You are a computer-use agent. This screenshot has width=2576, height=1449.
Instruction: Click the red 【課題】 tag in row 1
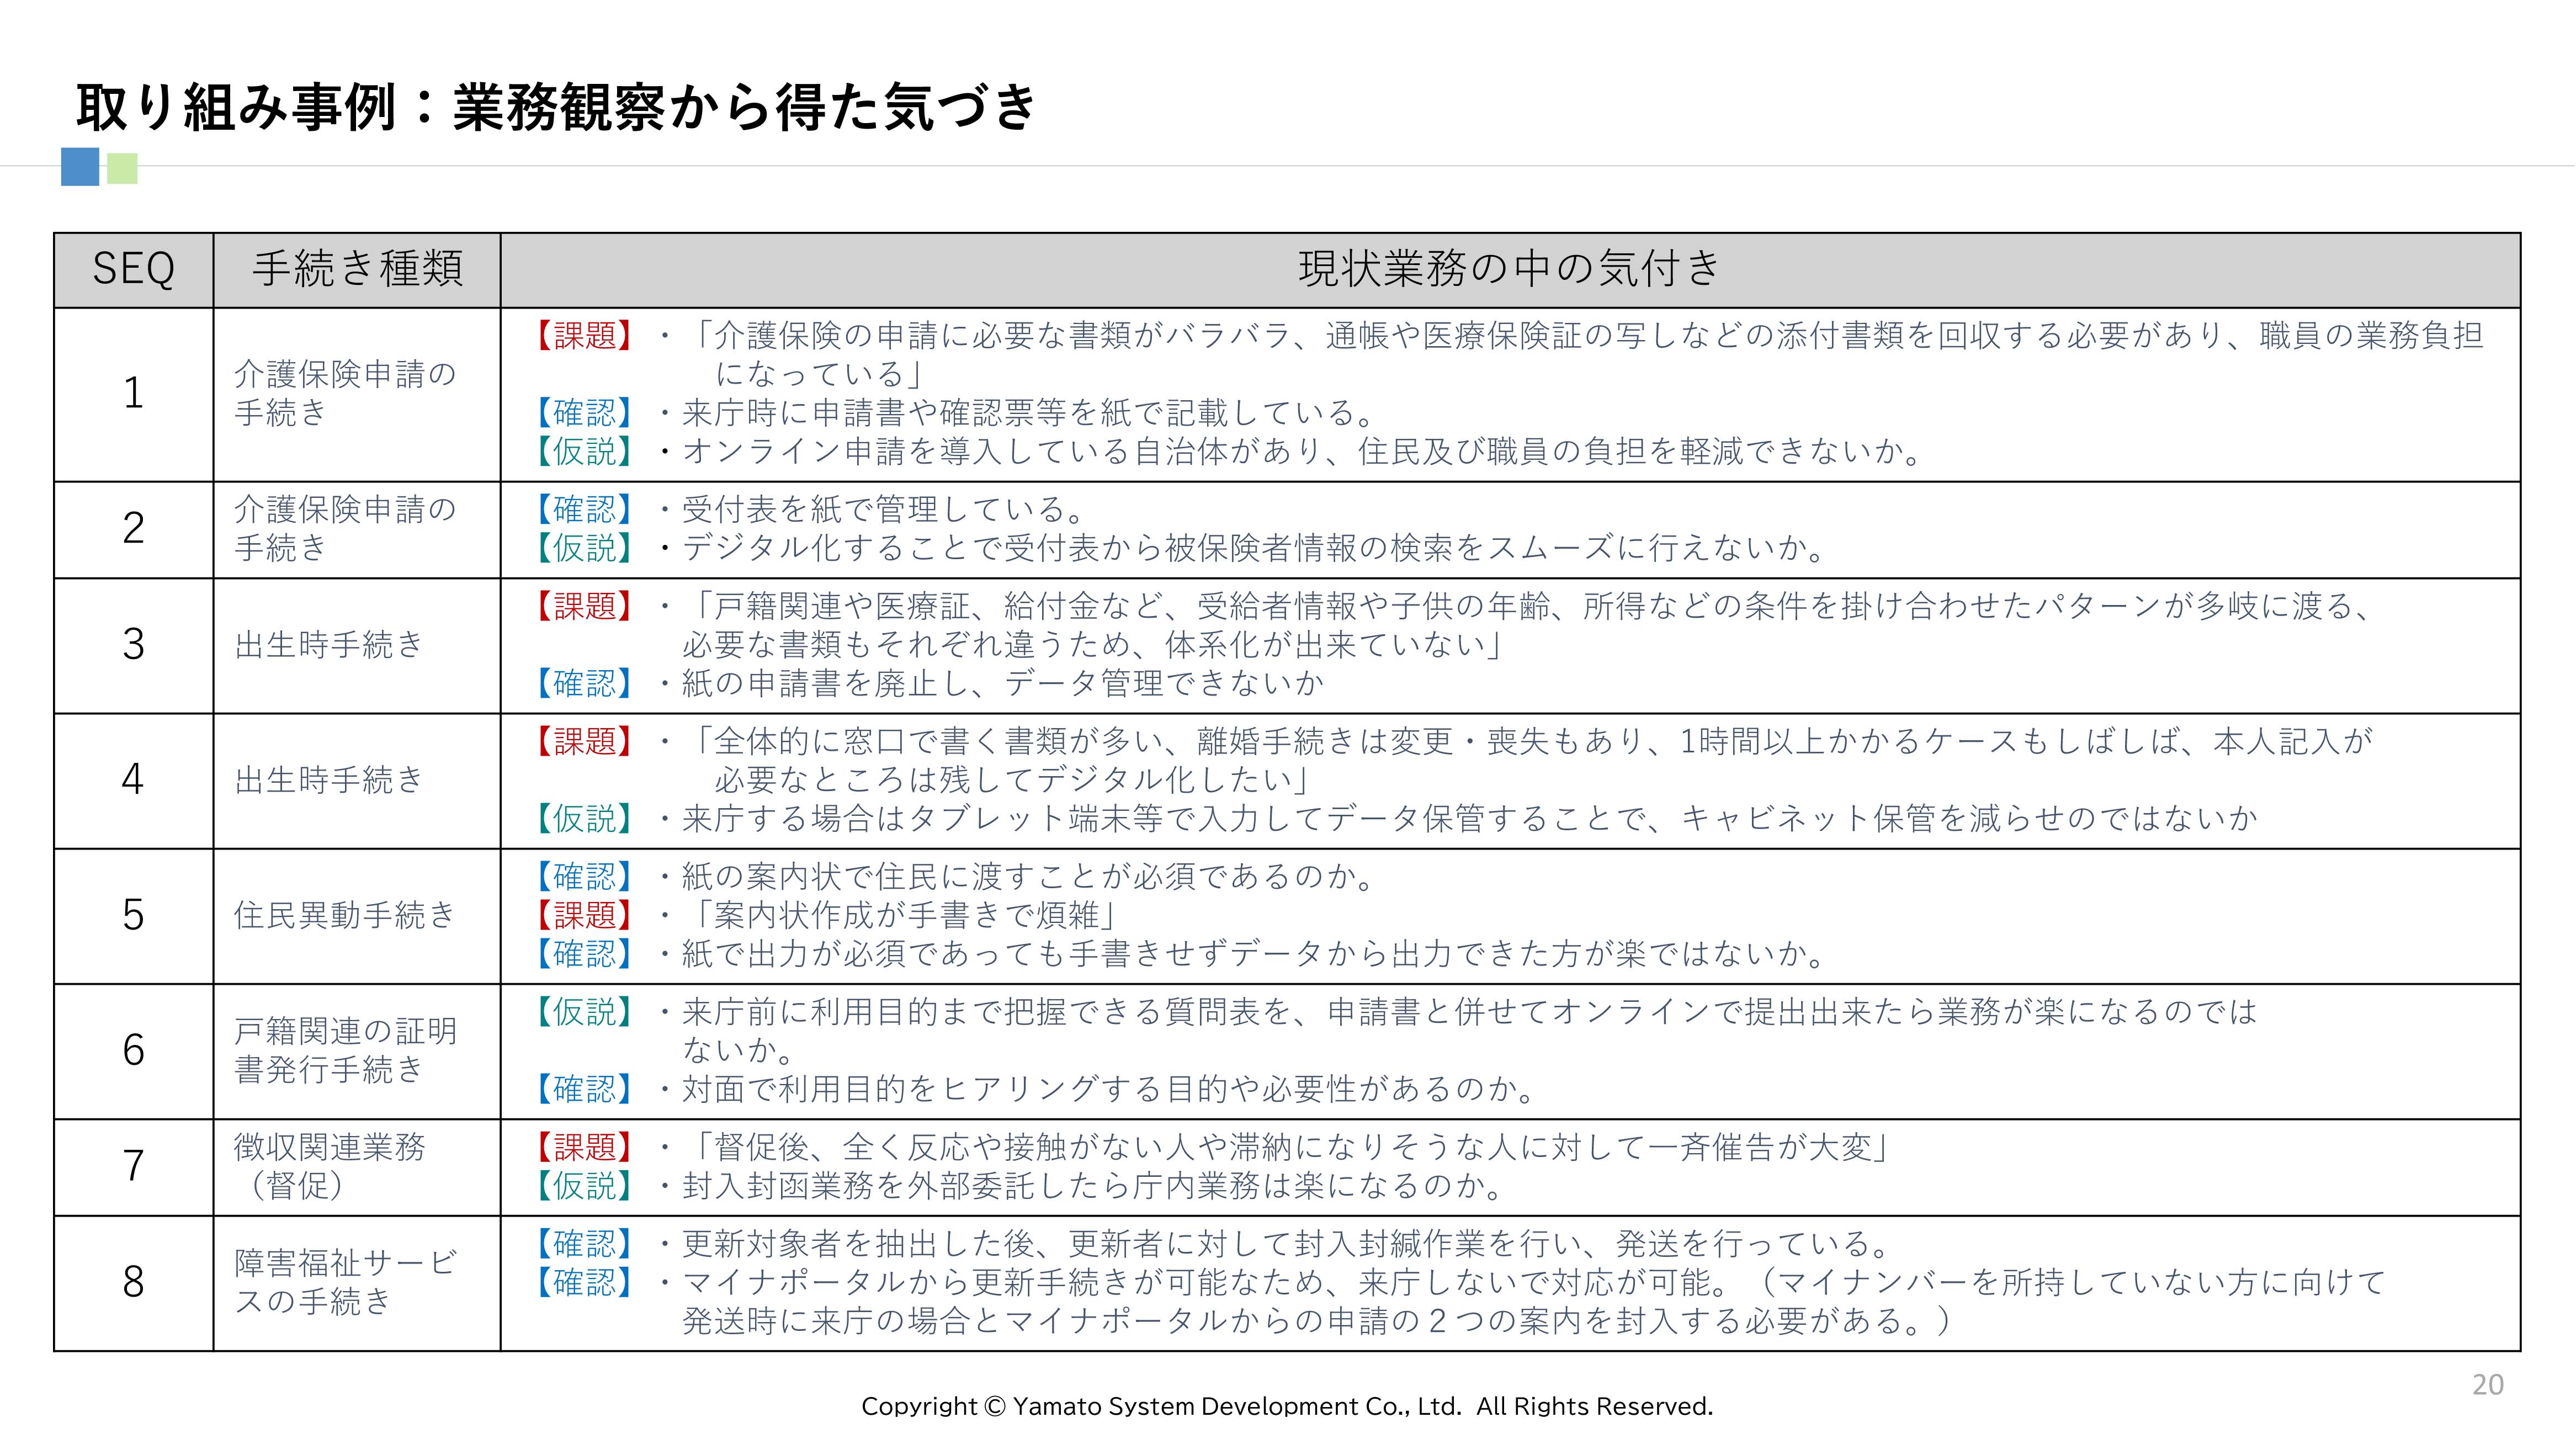pos(584,336)
